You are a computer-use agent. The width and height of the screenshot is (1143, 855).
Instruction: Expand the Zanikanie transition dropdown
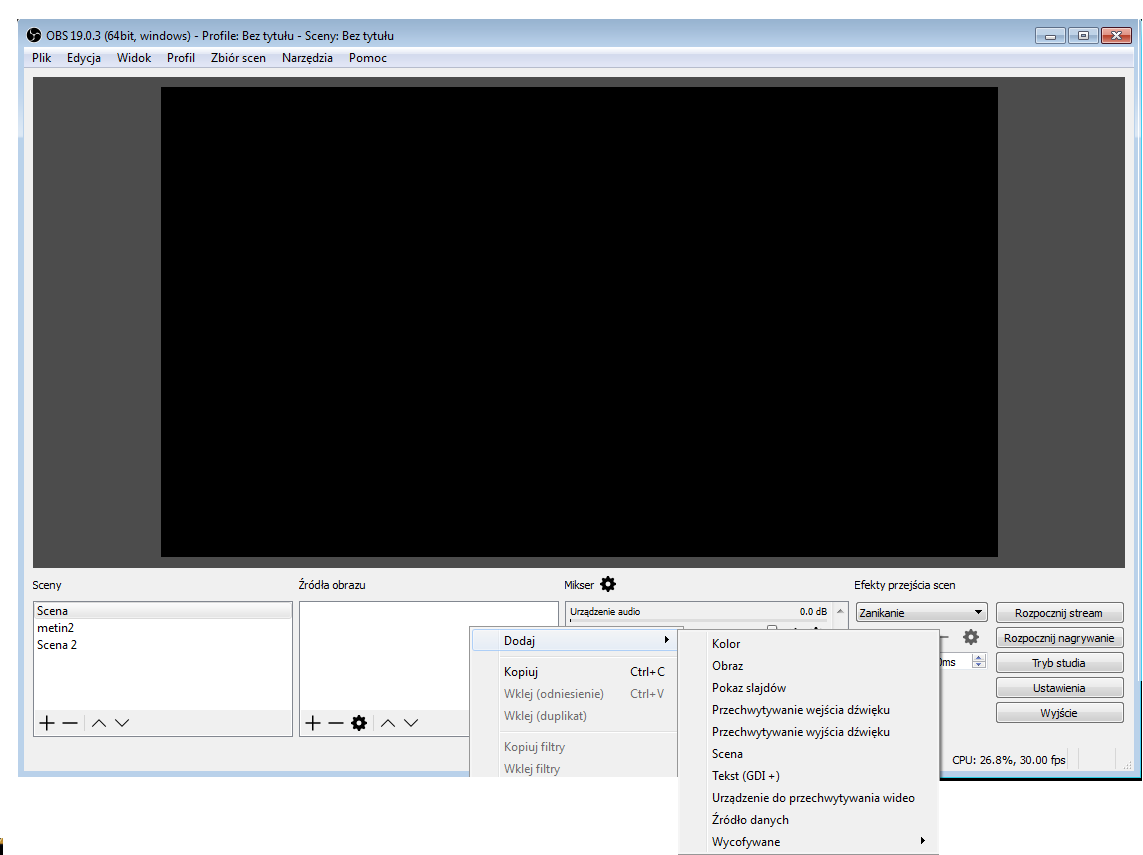(978, 613)
